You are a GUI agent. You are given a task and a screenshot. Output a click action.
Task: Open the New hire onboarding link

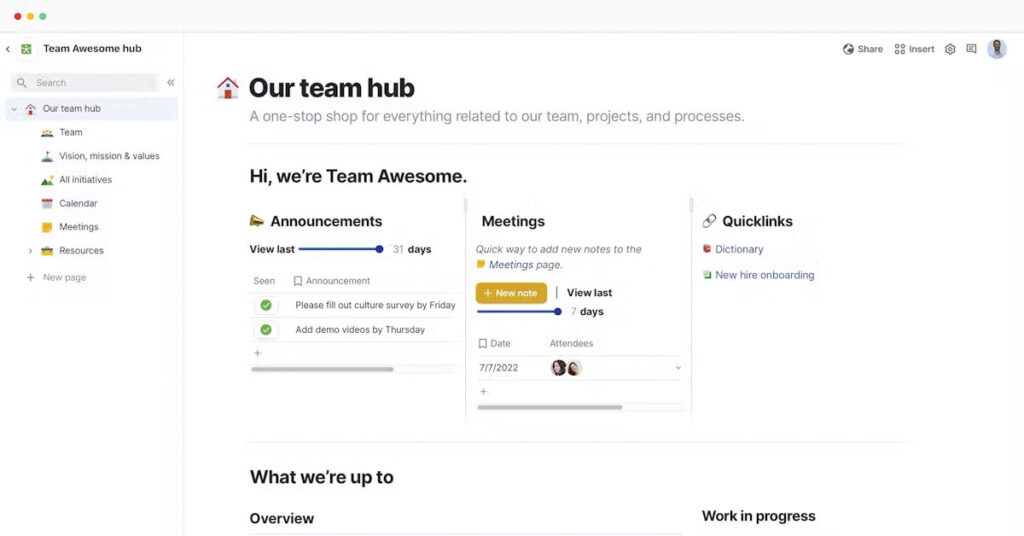(x=764, y=275)
